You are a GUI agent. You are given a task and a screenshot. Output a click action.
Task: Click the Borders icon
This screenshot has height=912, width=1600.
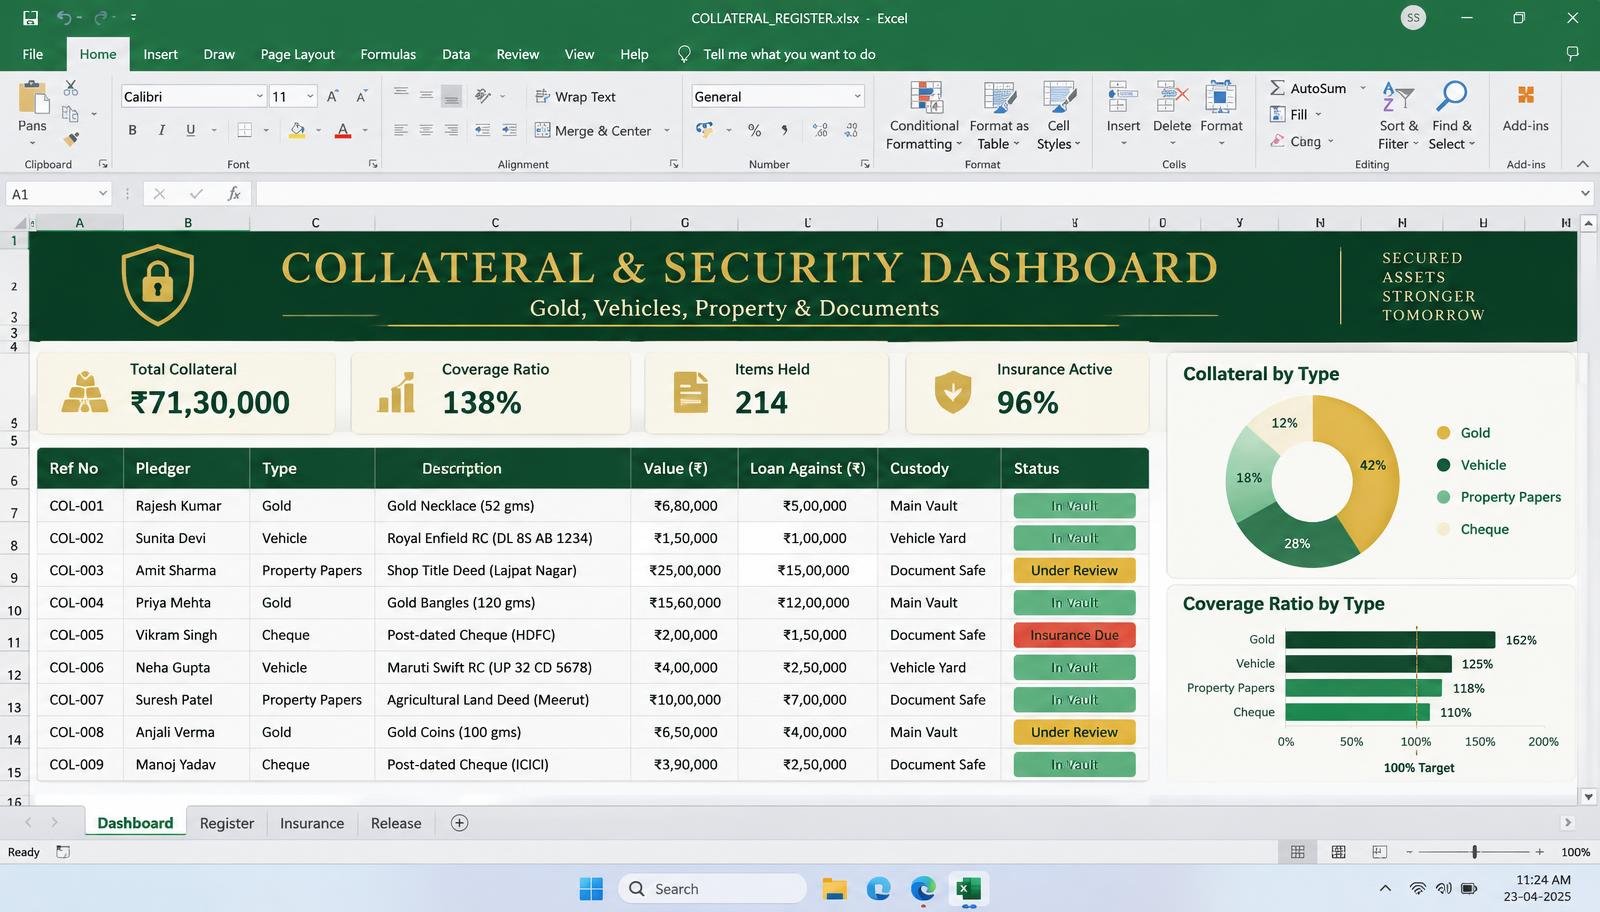[x=244, y=130]
